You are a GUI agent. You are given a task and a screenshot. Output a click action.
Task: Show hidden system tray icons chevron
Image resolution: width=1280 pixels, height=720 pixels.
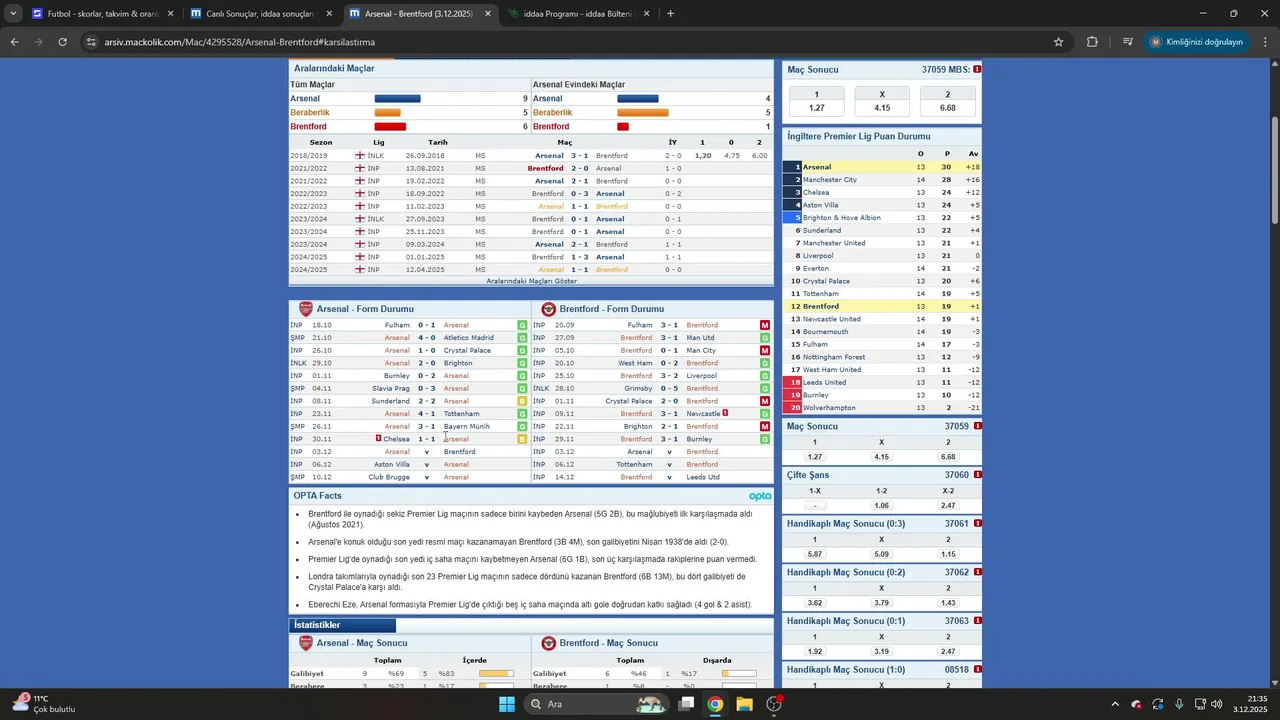[1114, 704]
